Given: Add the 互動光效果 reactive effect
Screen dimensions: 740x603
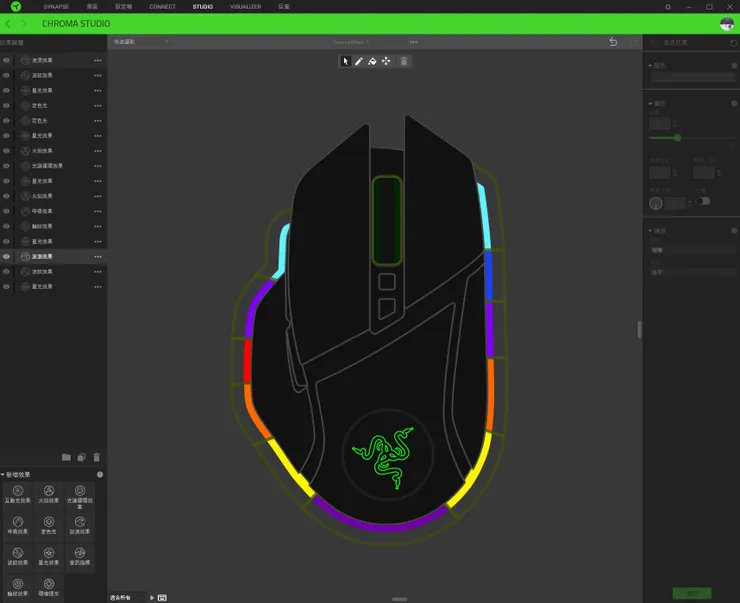Looking at the screenshot, I should point(18,494).
